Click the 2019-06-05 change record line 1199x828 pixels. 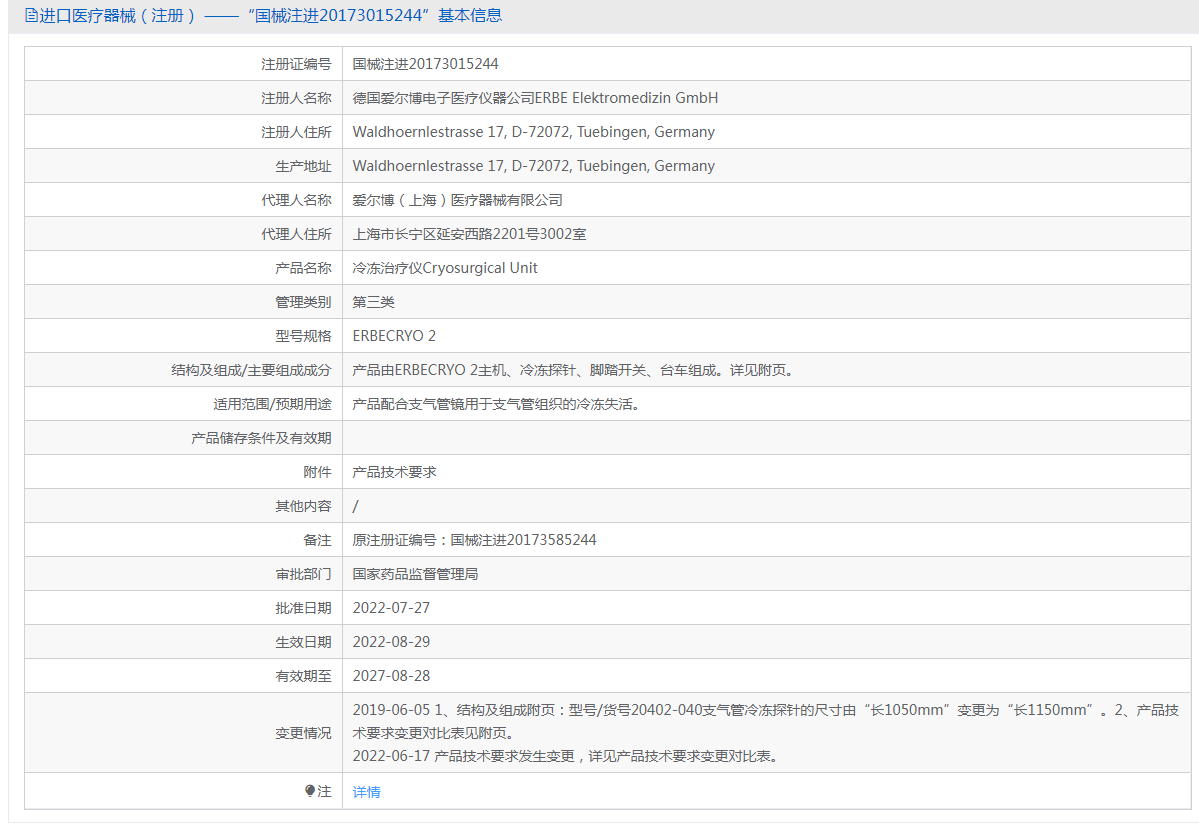[x=765, y=722]
